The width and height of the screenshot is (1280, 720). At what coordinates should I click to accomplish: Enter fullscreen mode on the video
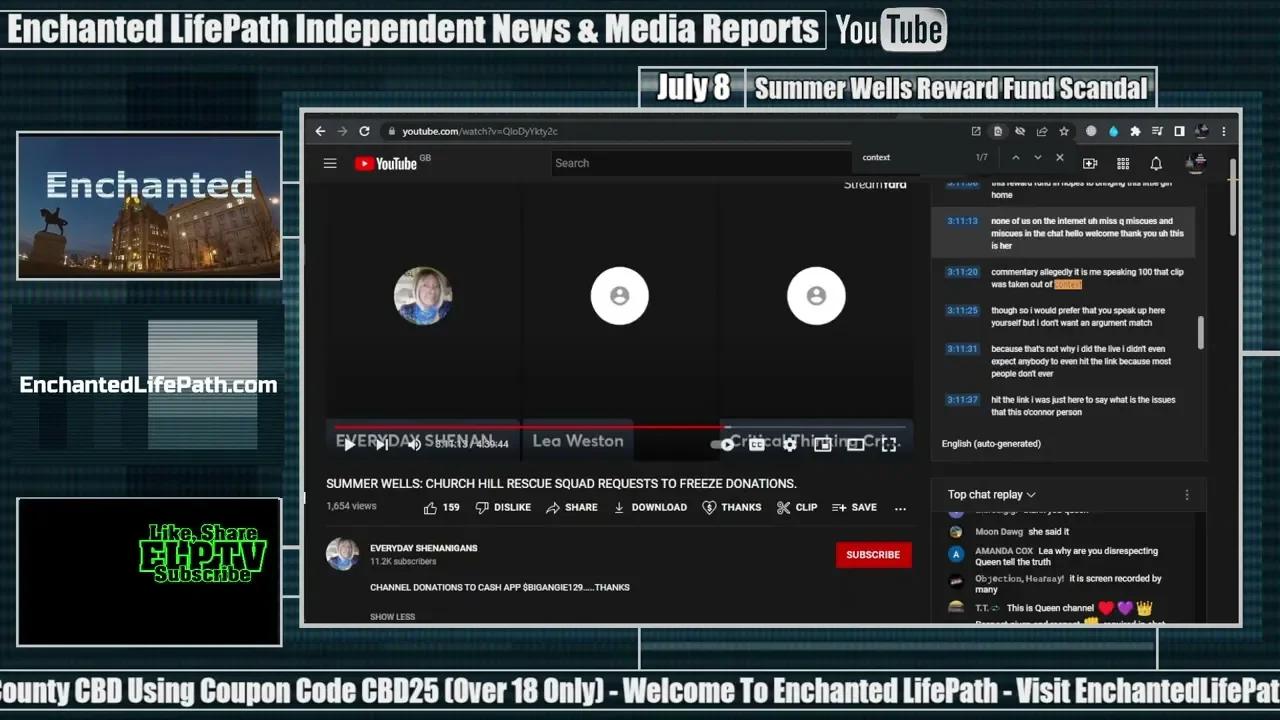coord(888,445)
